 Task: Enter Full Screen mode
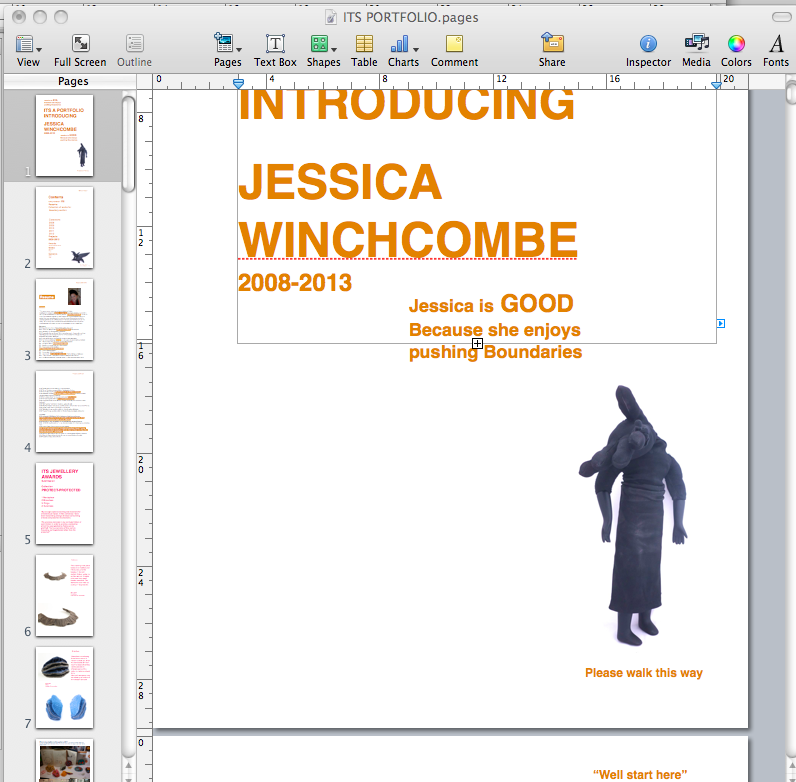click(x=80, y=44)
